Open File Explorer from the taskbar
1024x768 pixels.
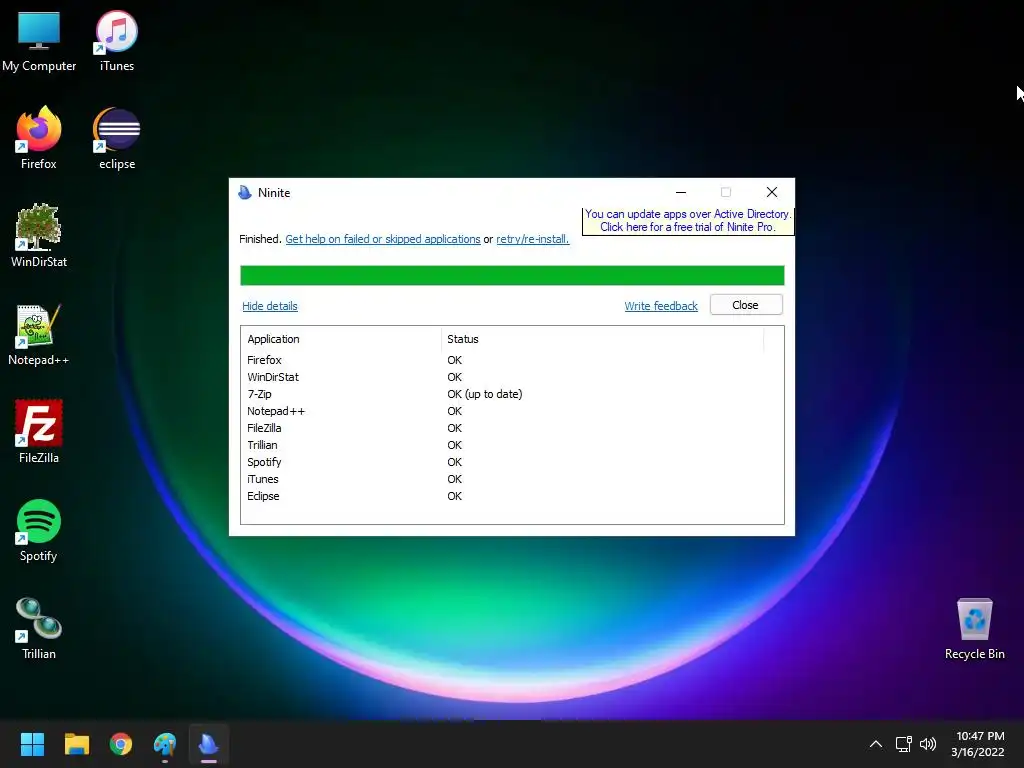(76, 744)
